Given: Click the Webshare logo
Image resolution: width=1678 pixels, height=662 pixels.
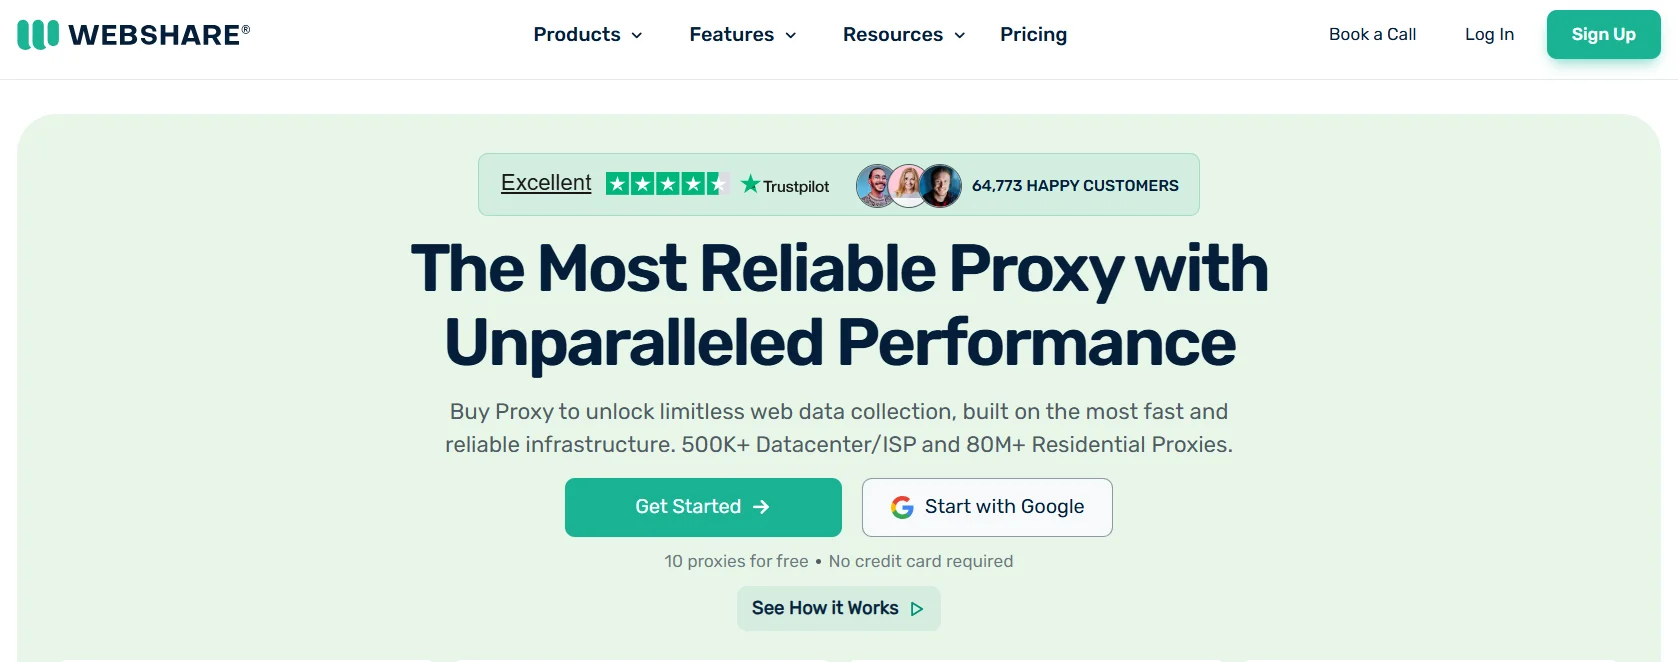Looking at the screenshot, I should pos(133,34).
